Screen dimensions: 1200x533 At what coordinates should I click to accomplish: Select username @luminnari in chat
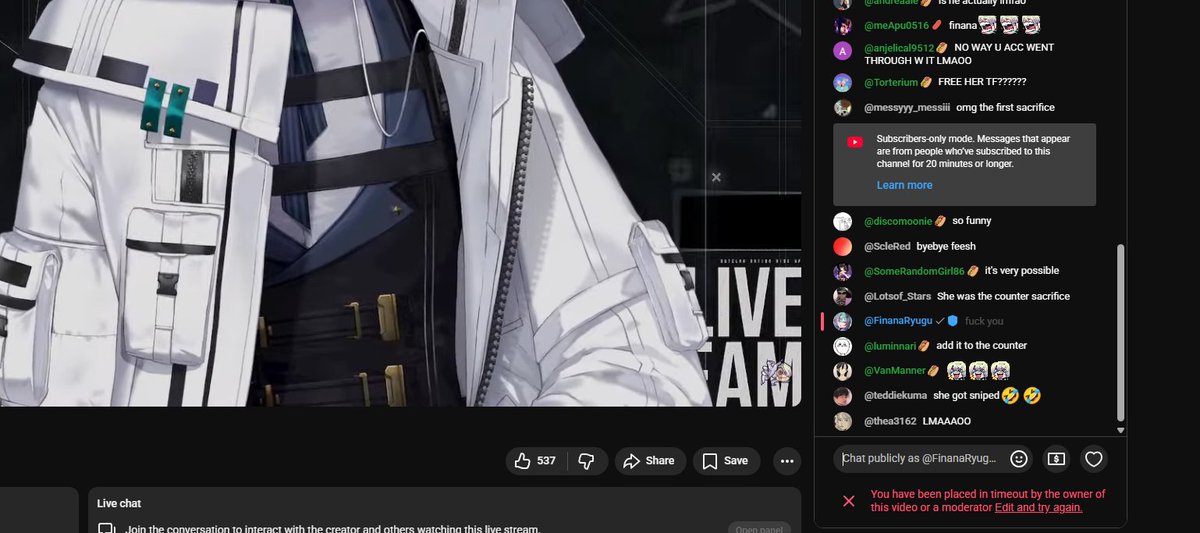[890, 345]
